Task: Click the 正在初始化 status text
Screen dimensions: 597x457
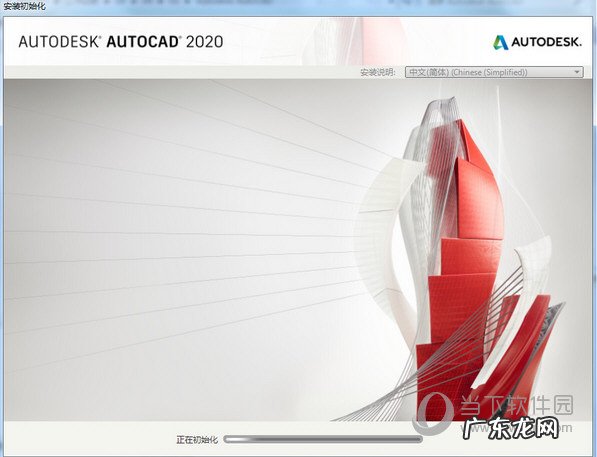Action: (x=197, y=440)
